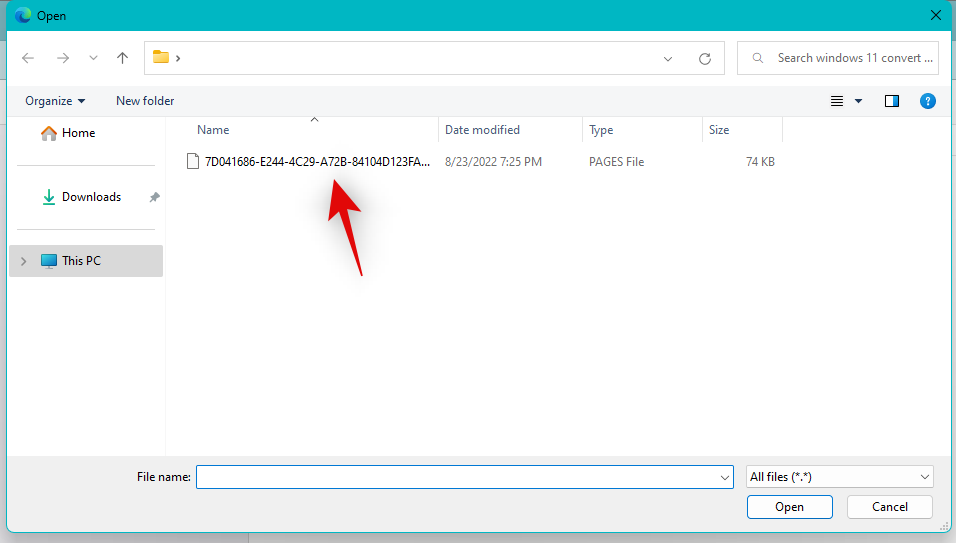Close the Open dialog window

coord(936,15)
